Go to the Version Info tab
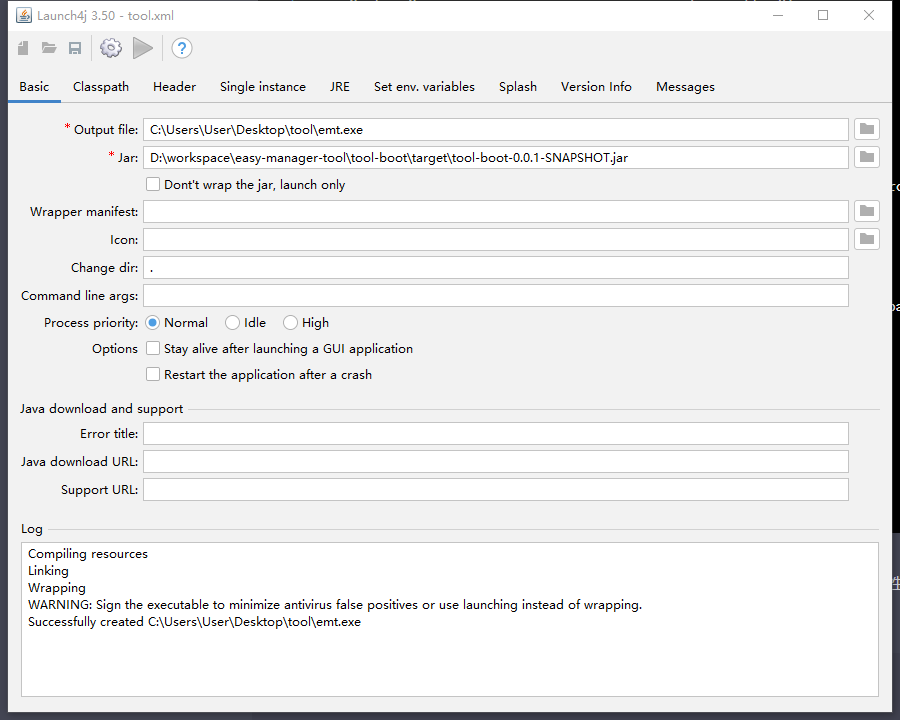Viewport: 900px width, 720px height. (x=596, y=87)
